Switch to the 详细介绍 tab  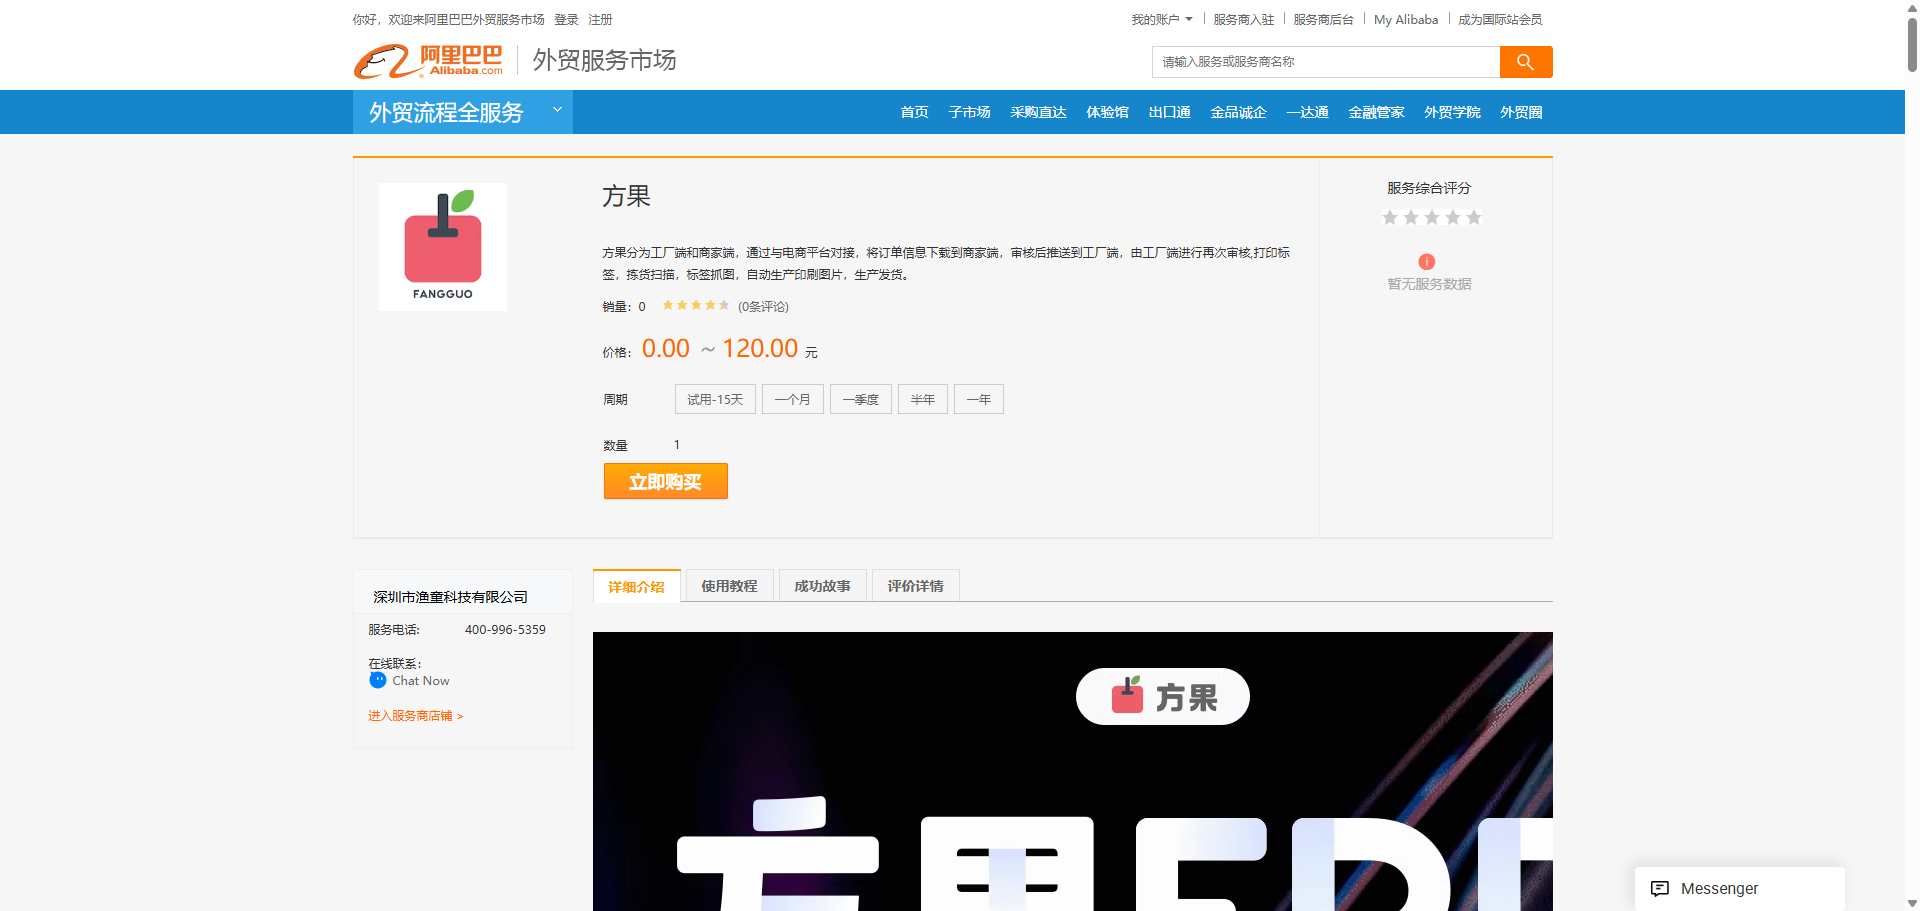(637, 586)
